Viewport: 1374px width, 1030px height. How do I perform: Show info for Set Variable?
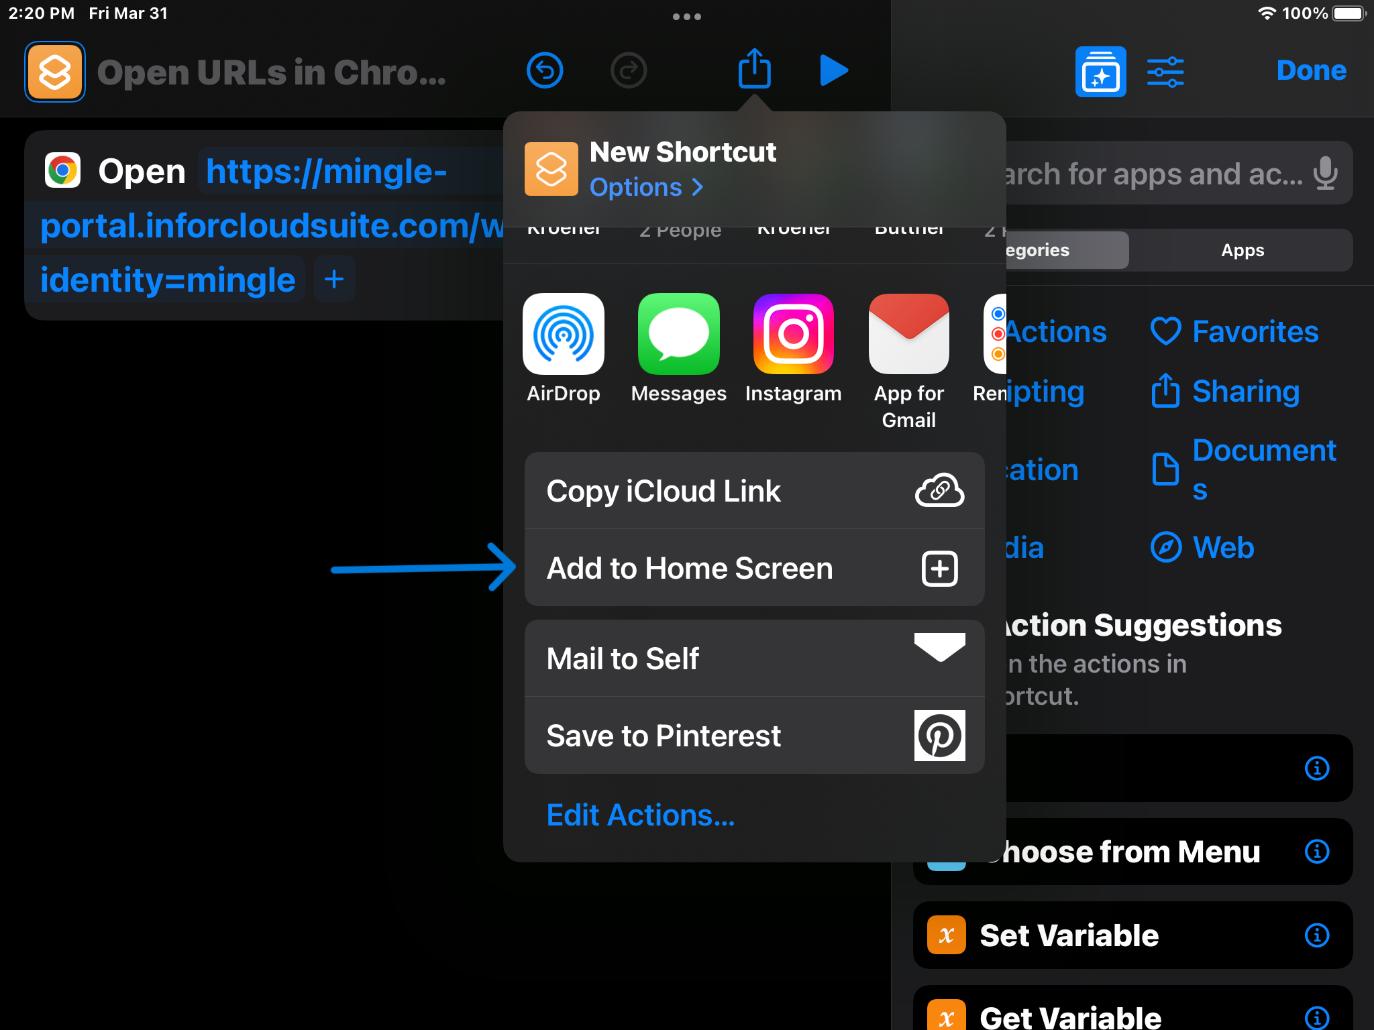(x=1317, y=935)
